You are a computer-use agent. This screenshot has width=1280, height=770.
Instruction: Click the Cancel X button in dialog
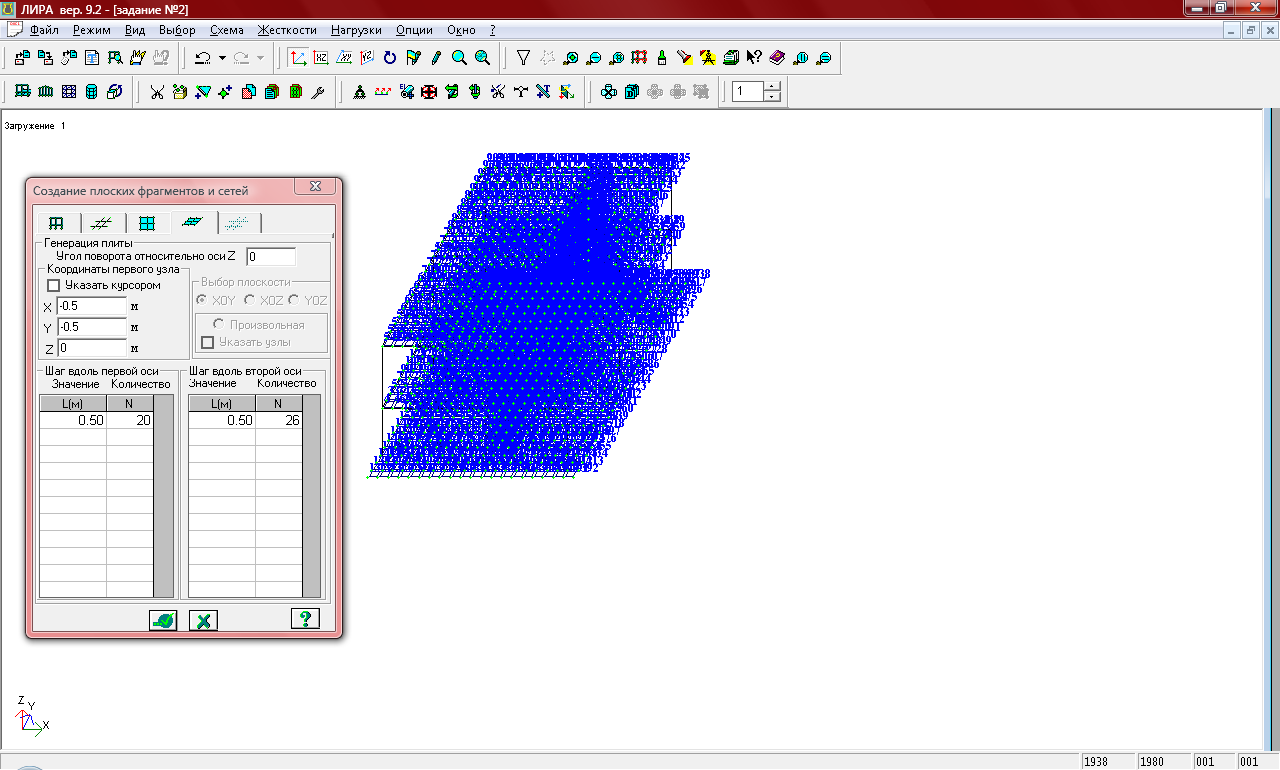point(203,620)
